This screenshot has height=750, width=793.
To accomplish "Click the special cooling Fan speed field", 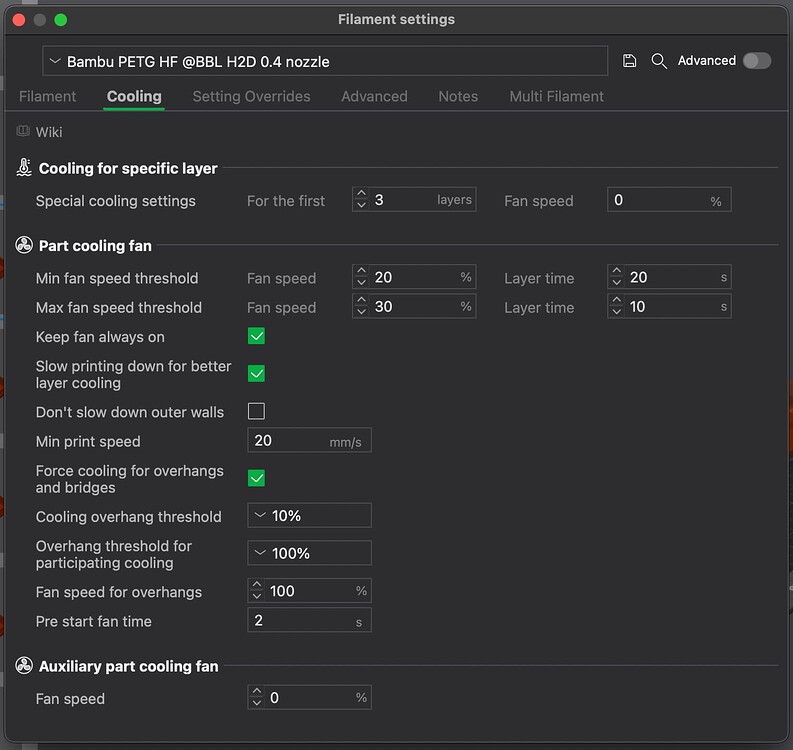I will pyautogui.click(x=669, y=200).
